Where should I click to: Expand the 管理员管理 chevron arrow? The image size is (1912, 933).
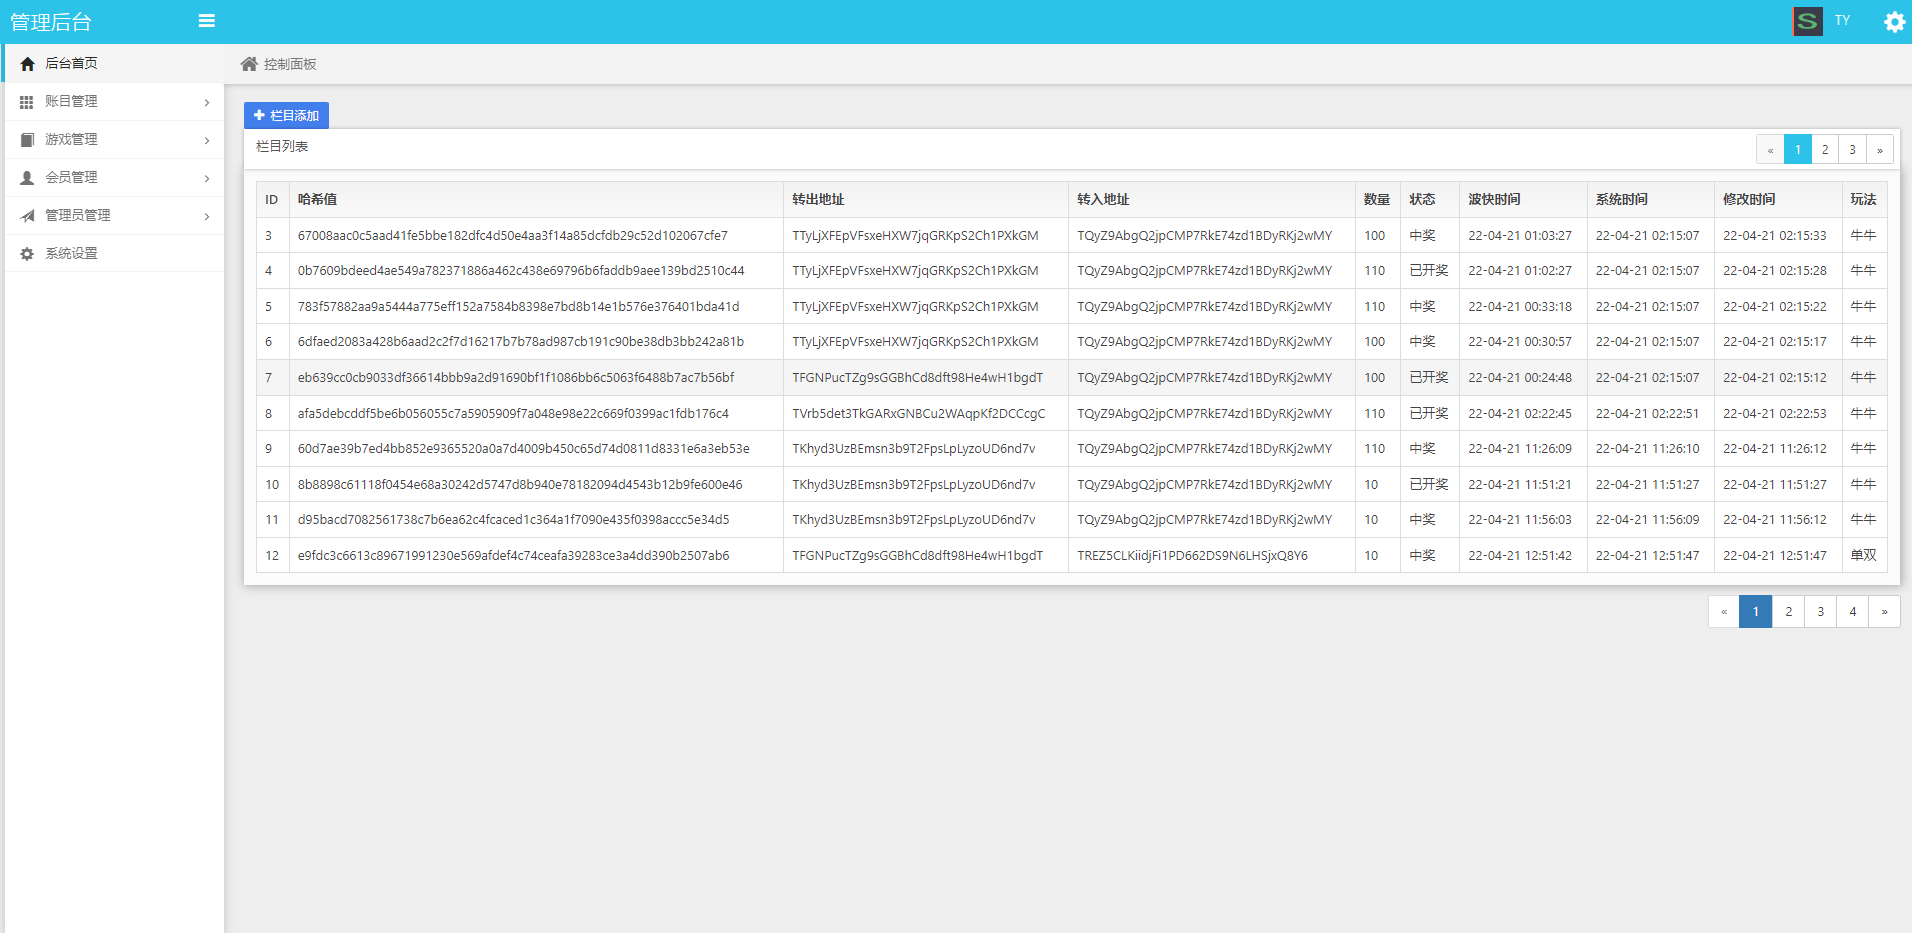click(x=207, y=217)
